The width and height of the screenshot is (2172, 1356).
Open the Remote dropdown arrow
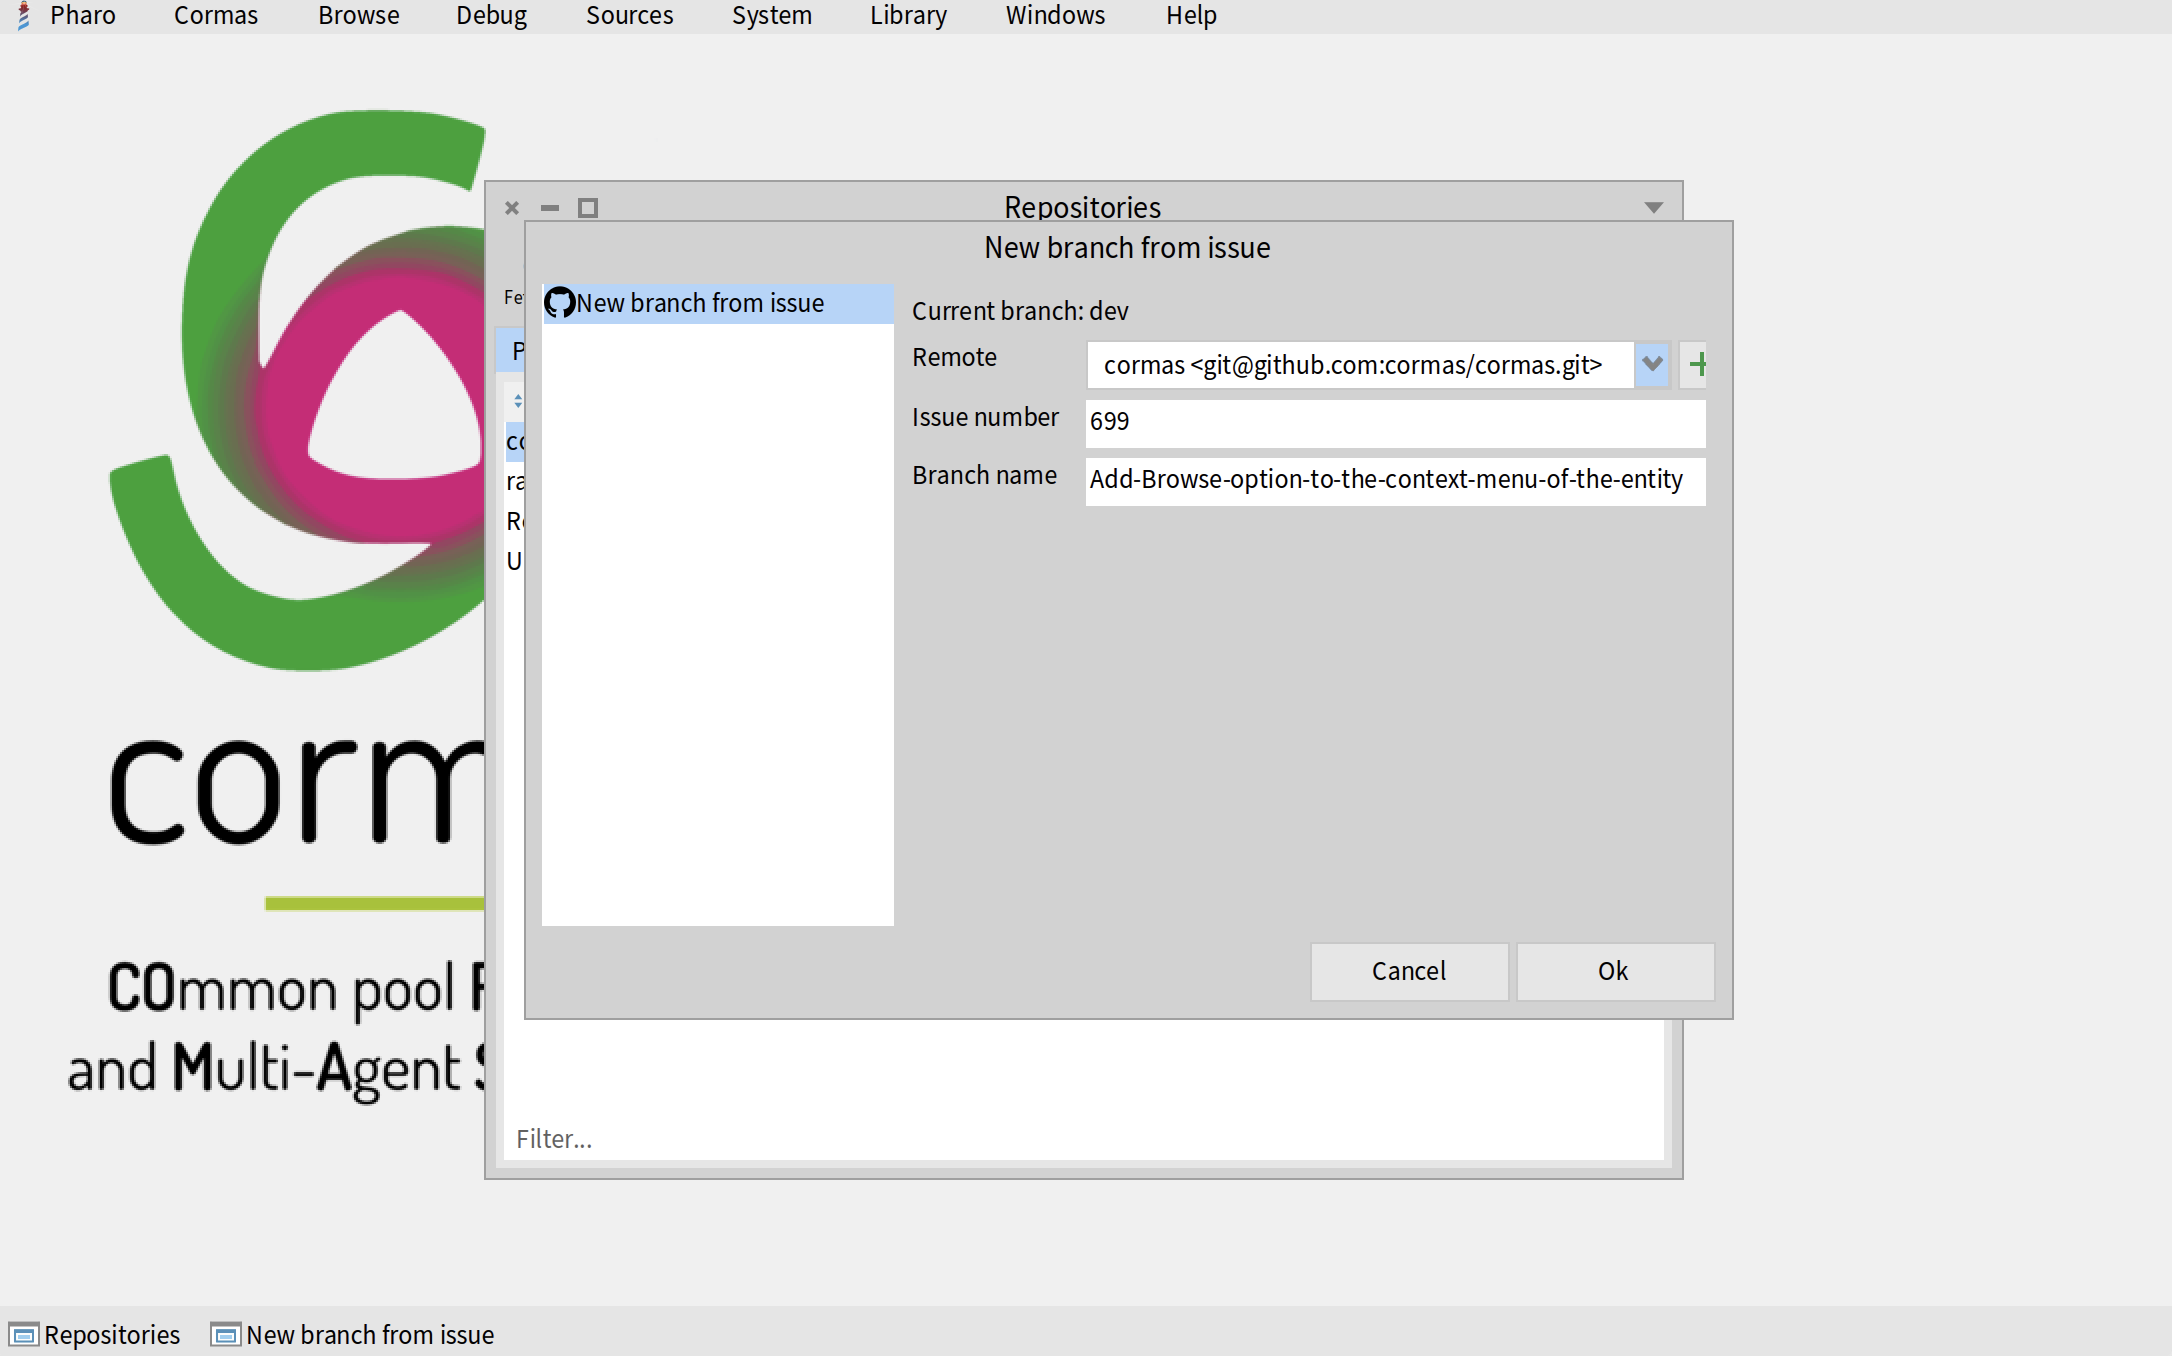(x=1652, y=364)
